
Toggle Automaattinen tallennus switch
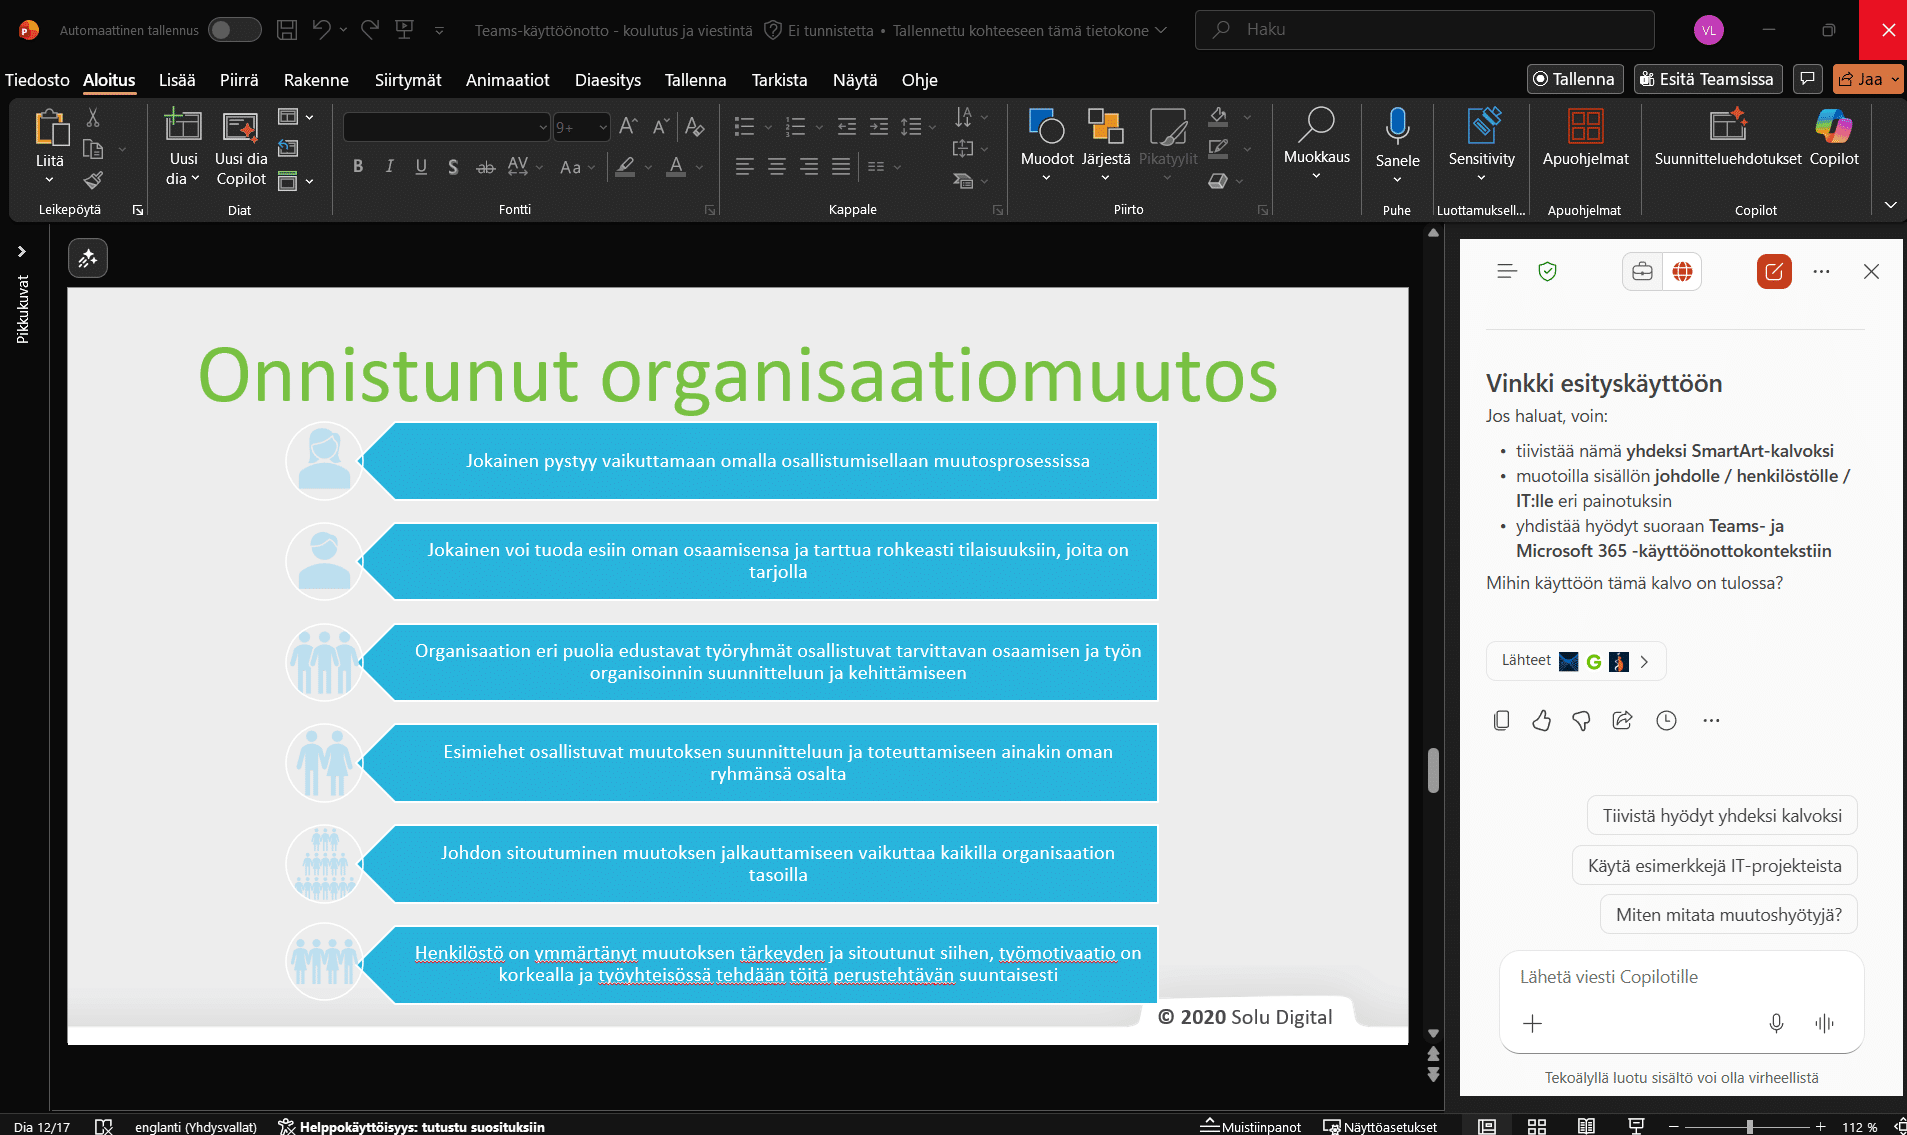pos(234,30)
